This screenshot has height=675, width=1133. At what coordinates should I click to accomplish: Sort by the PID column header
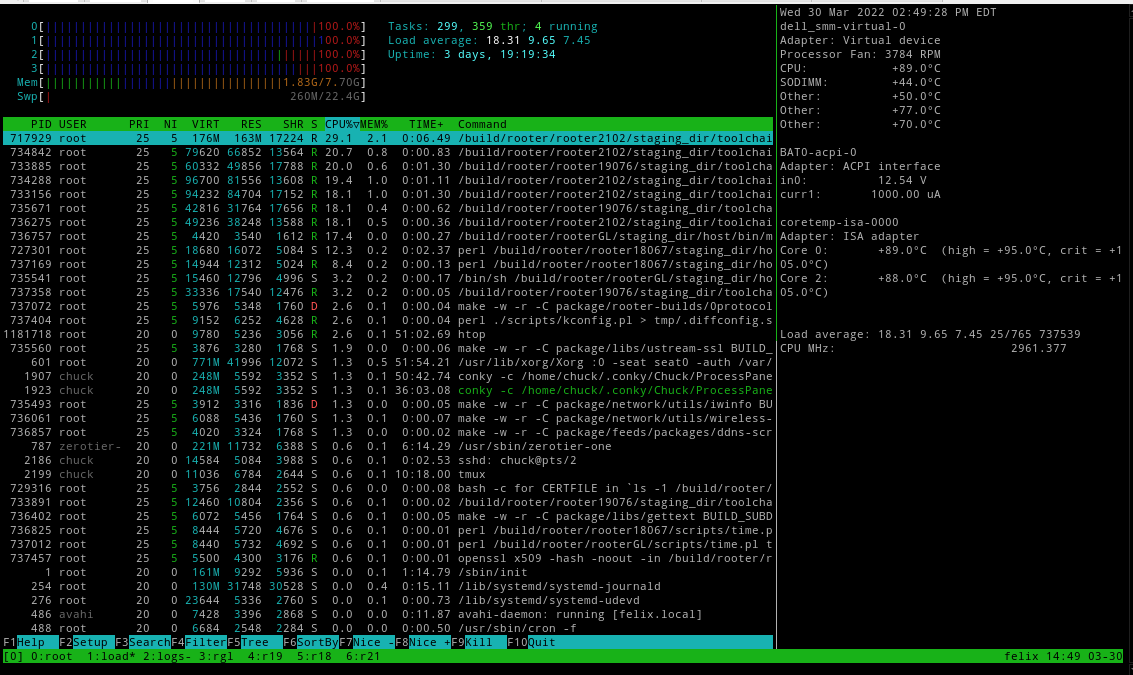pos(40,124)
